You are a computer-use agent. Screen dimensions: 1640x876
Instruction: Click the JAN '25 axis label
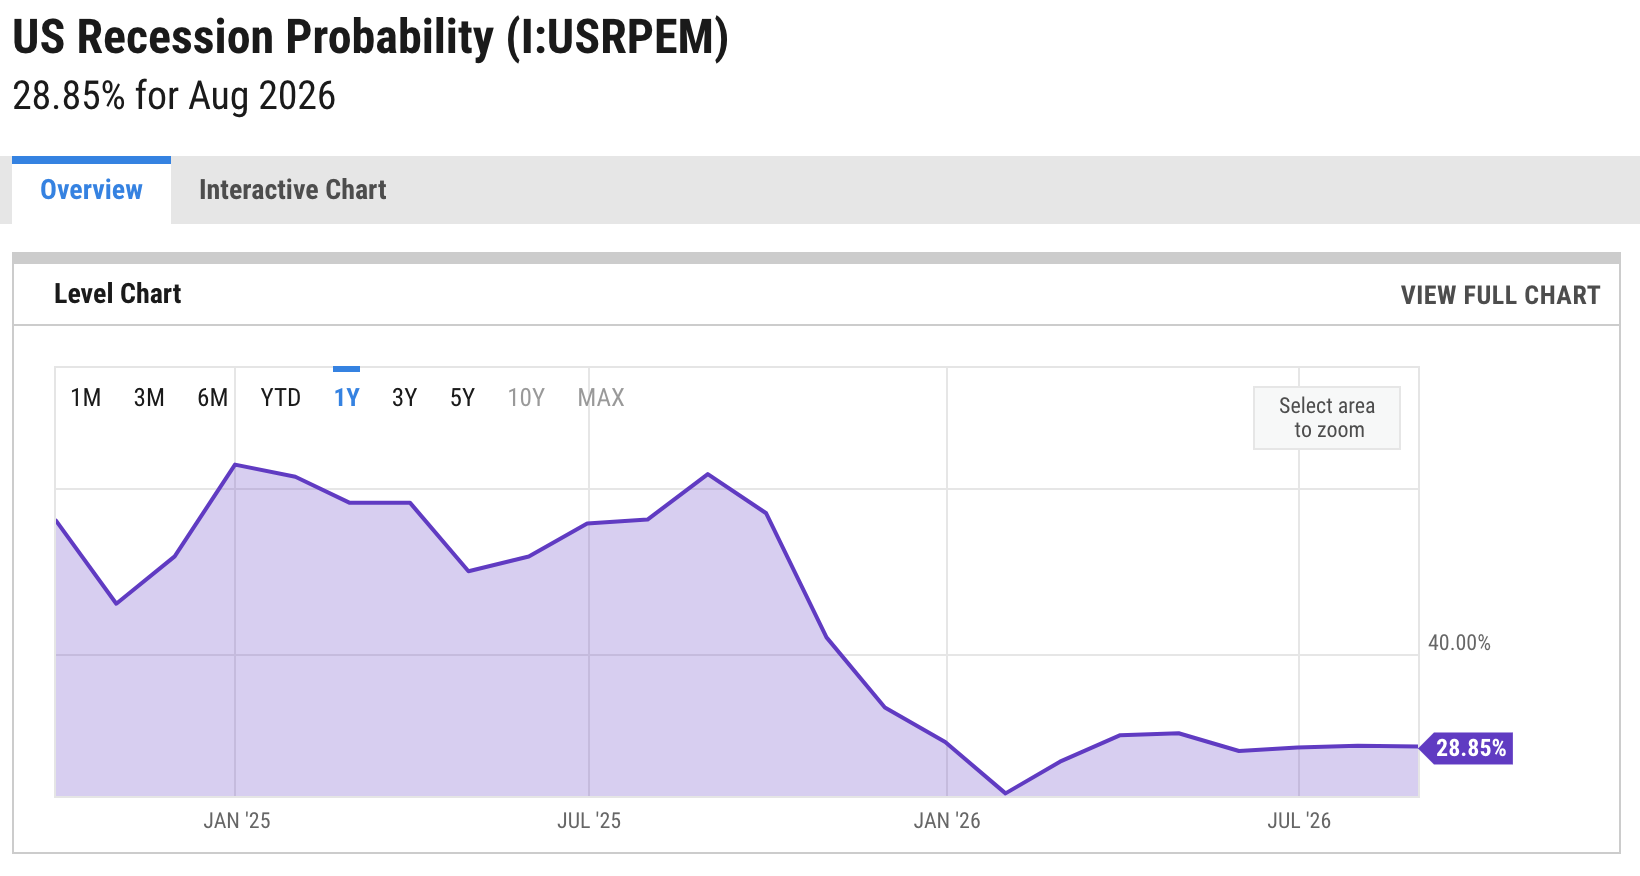237,821
